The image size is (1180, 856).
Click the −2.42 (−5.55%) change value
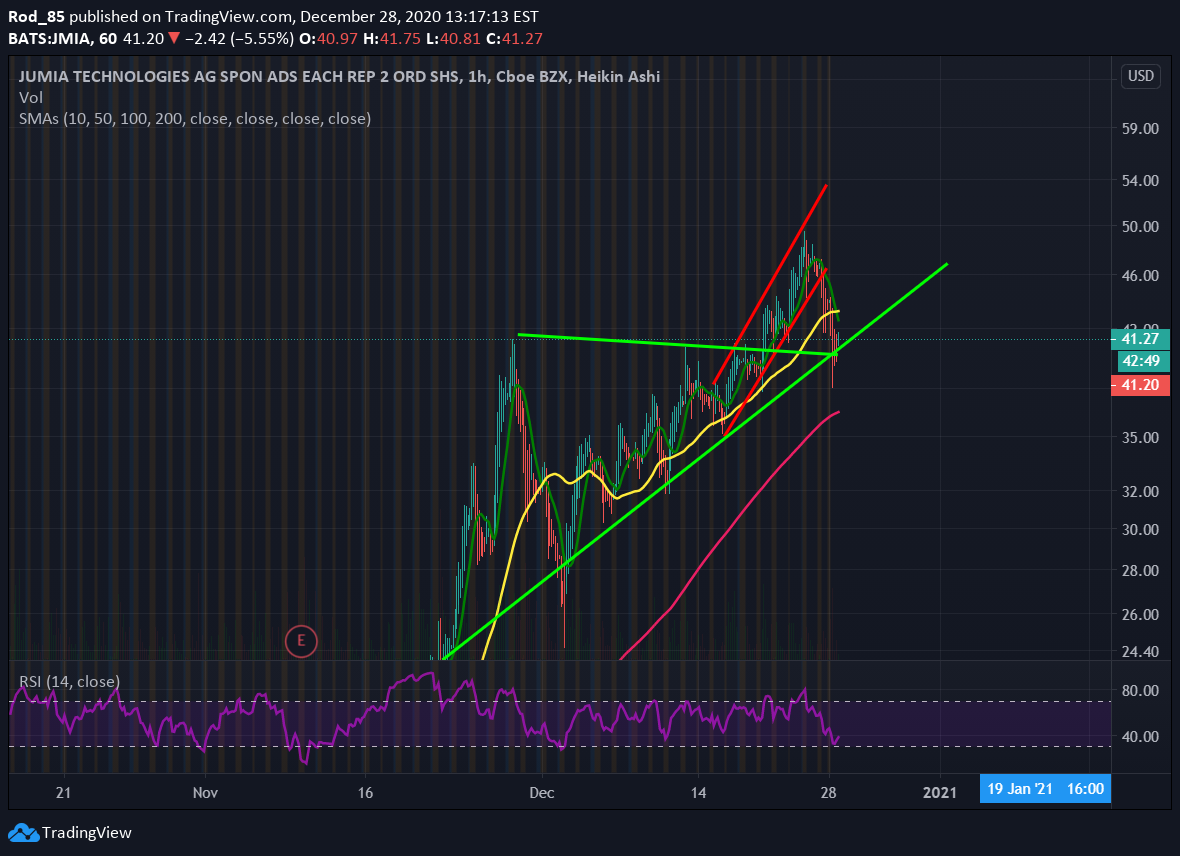pos(239,38)
